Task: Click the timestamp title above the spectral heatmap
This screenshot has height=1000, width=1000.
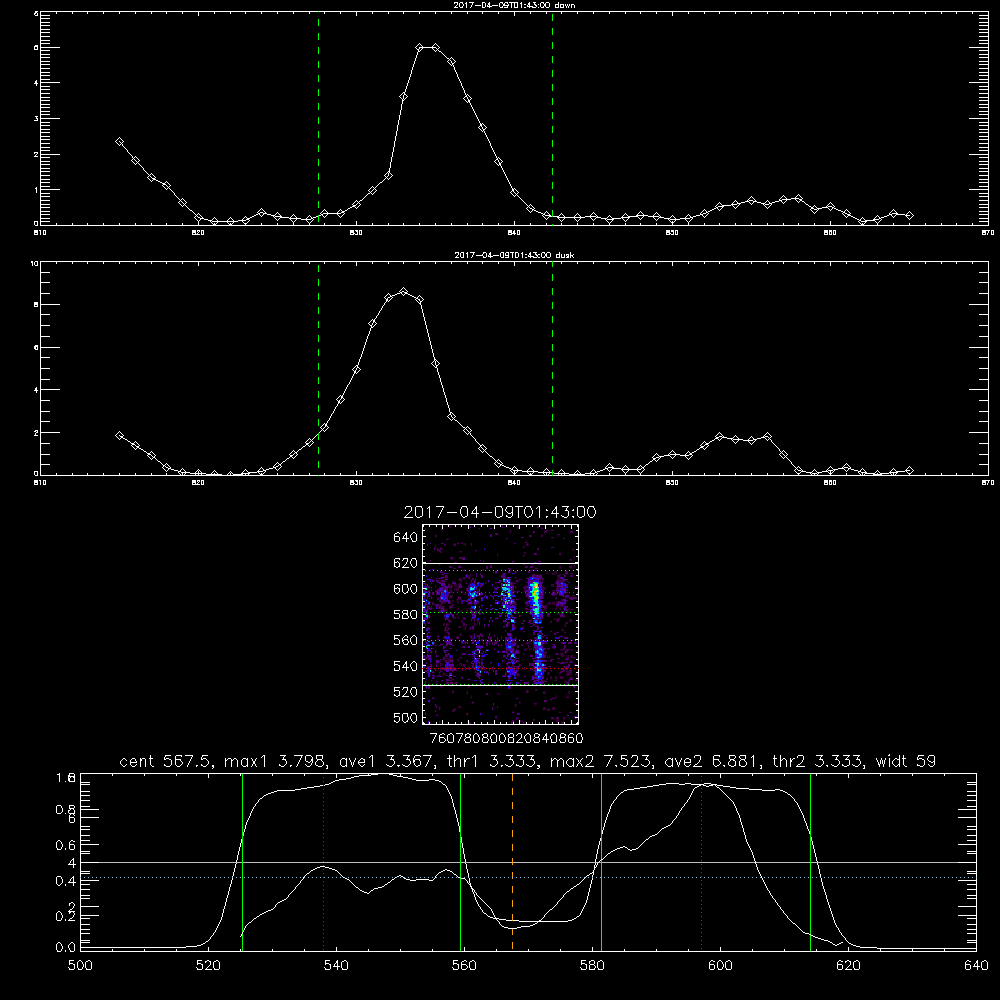Action: tap(500, 512)
